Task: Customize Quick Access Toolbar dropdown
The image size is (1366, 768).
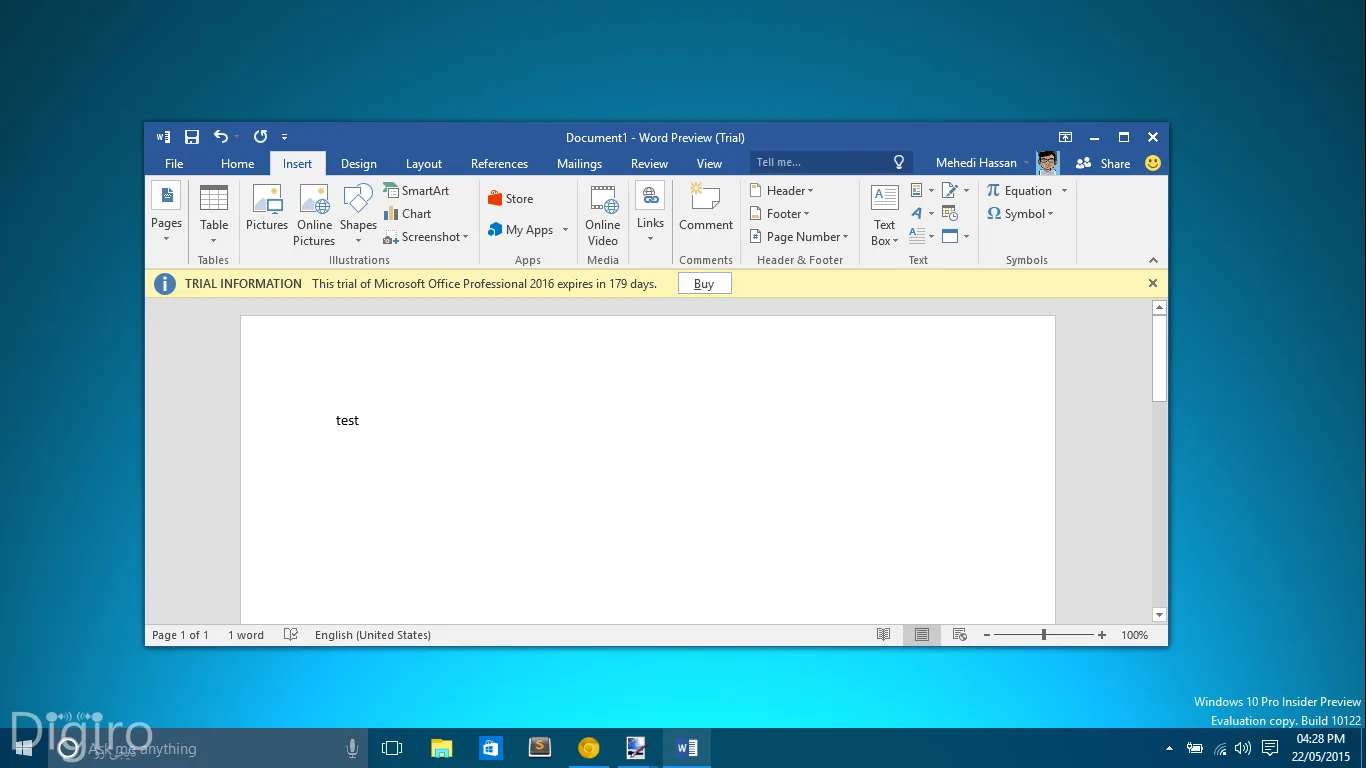Action: coord(285,137)
